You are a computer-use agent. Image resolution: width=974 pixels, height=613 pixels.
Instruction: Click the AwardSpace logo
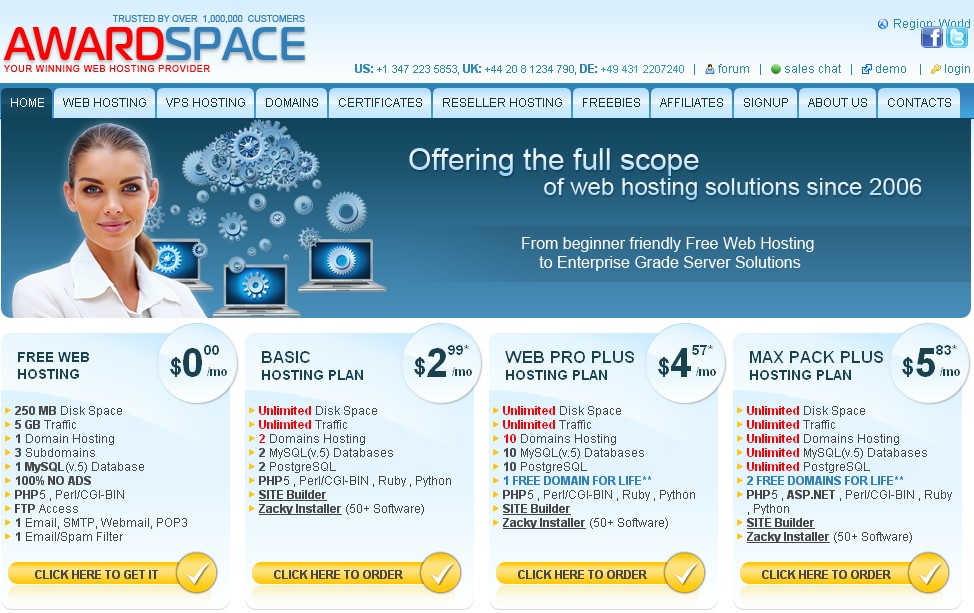pos(155,43)
